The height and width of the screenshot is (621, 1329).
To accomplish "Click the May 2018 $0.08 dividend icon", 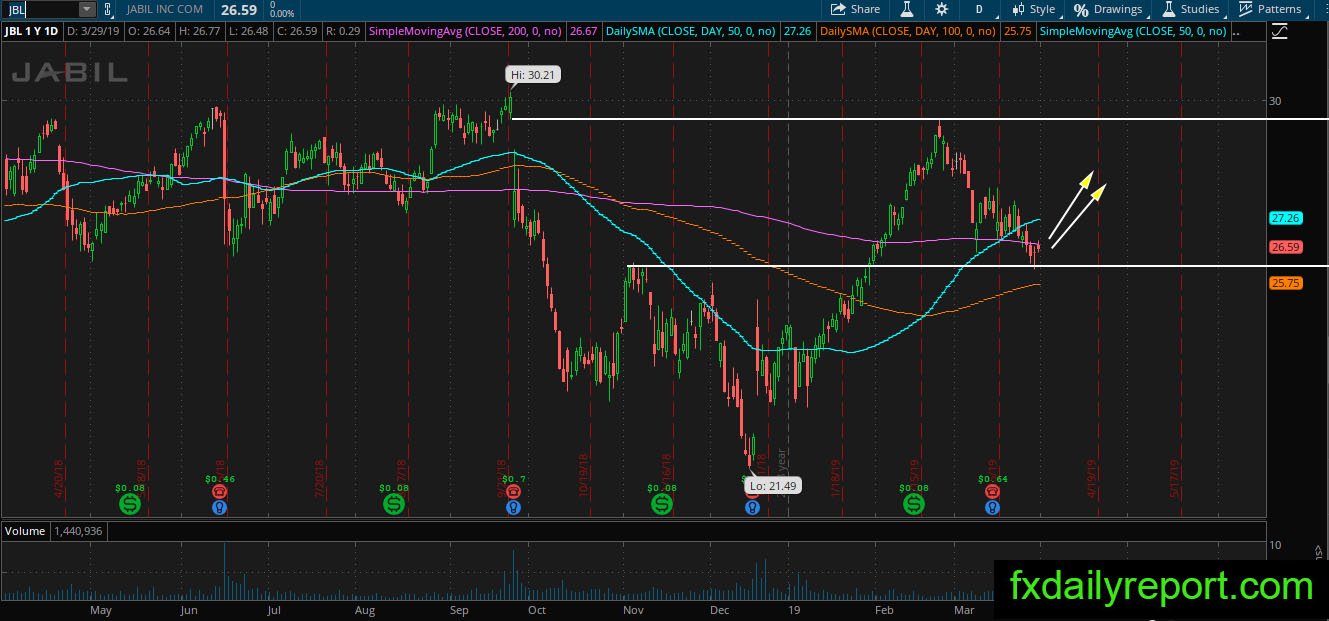I will pyautogui.click(x=130, y=504).
